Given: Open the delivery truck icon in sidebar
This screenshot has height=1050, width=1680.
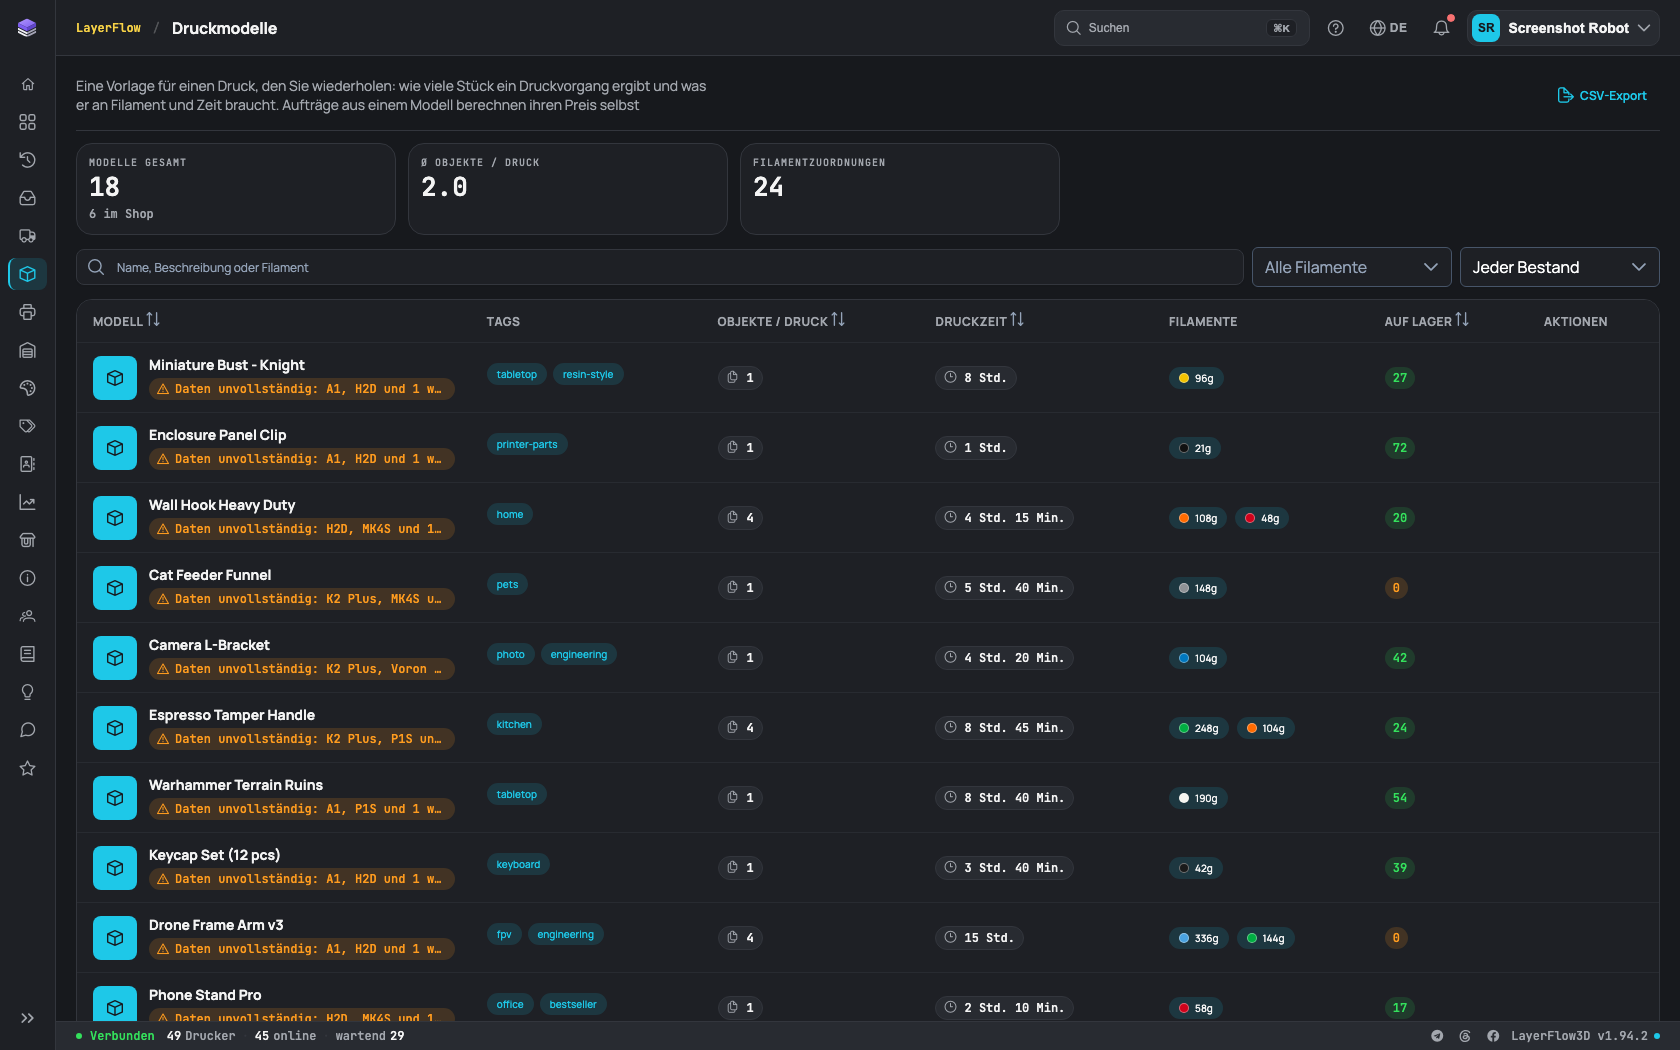Looking at the screenshot, I should 27,236.
